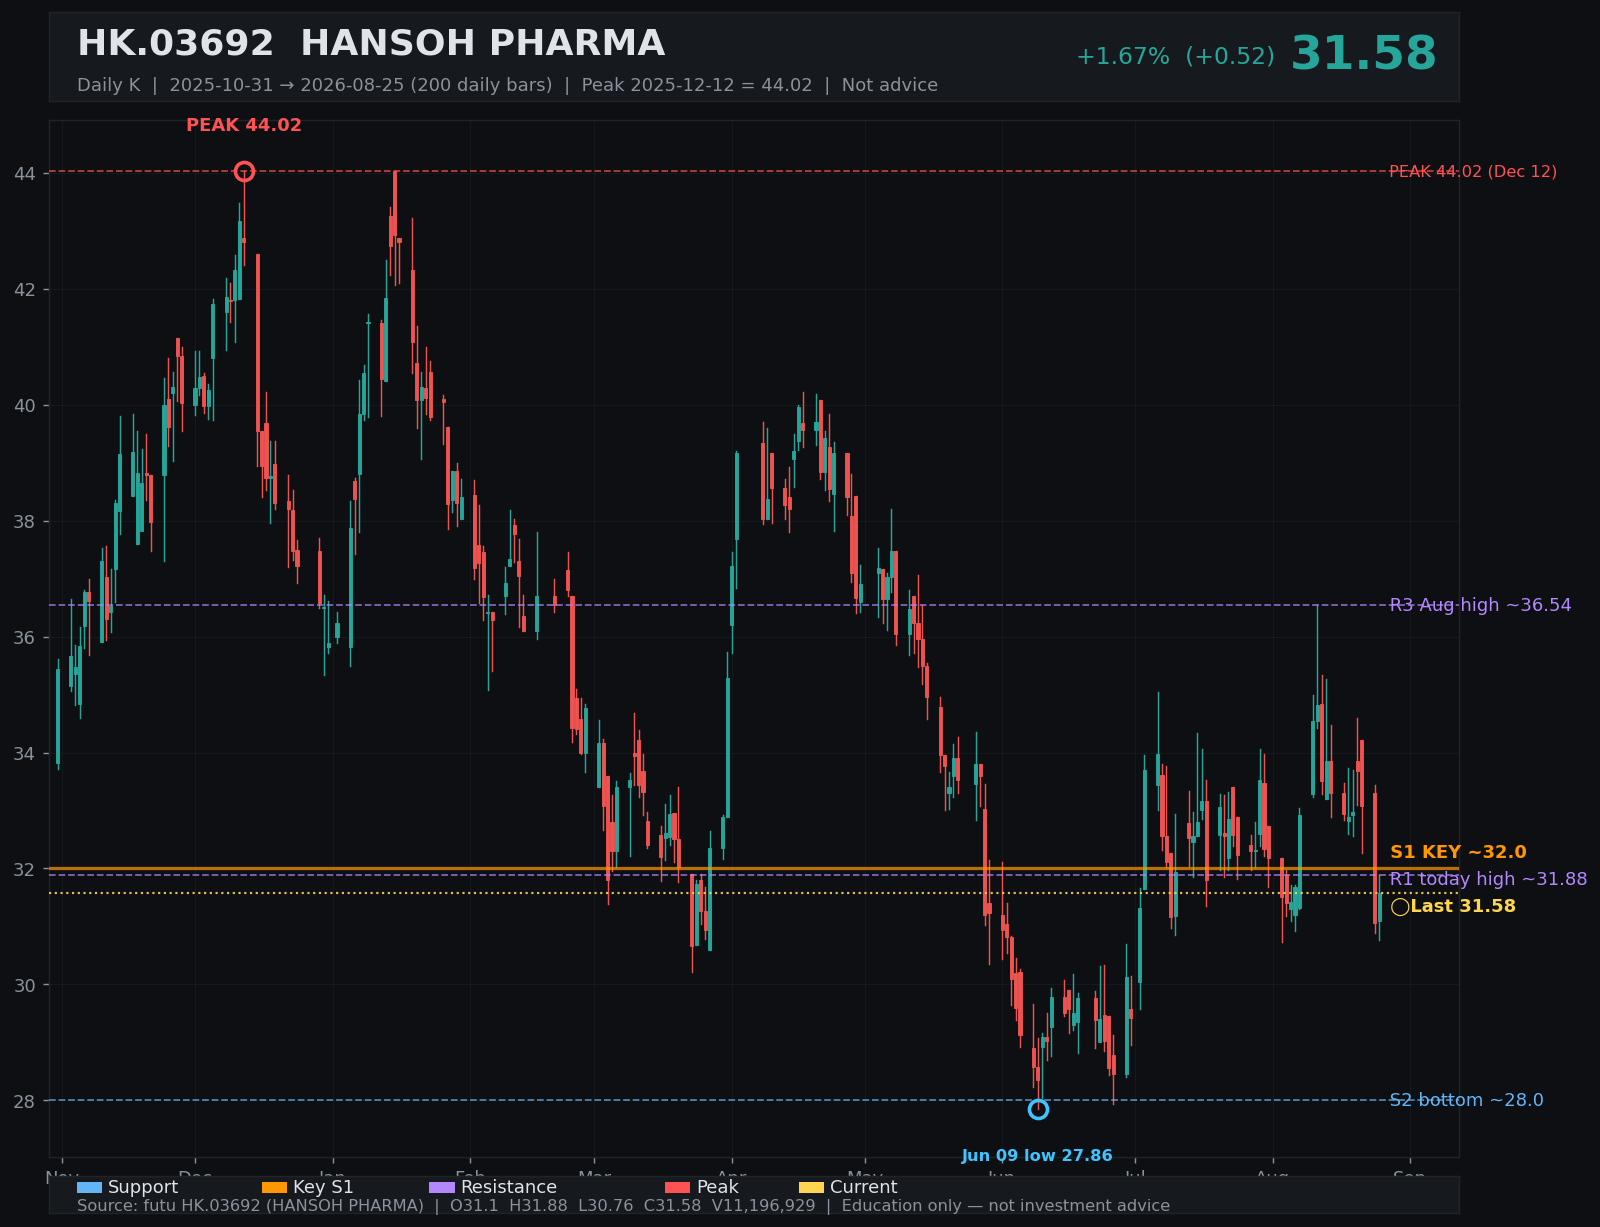Click the 'Last 31.58' label
Image resolution: width=1600 pixels, height=1227 pixels.
coord(1463,907)
